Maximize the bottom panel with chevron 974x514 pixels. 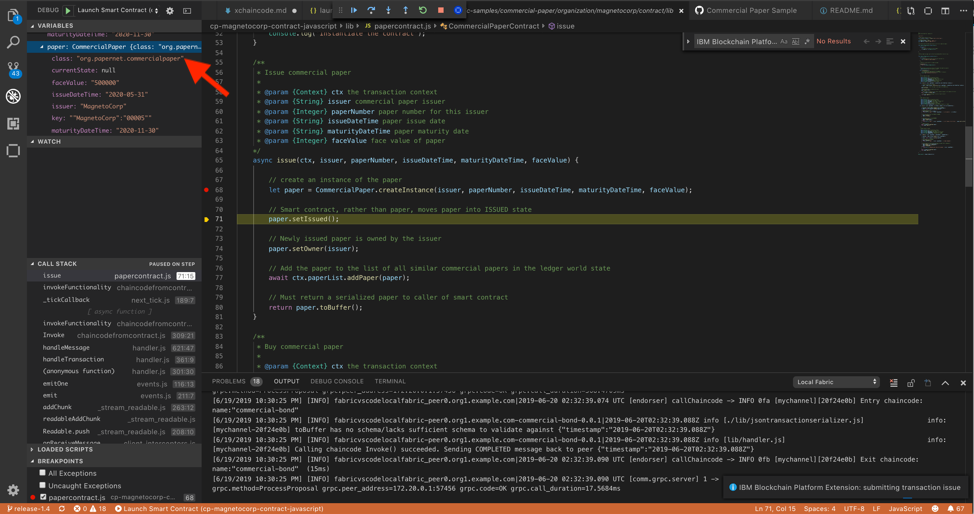coord(945,383)
